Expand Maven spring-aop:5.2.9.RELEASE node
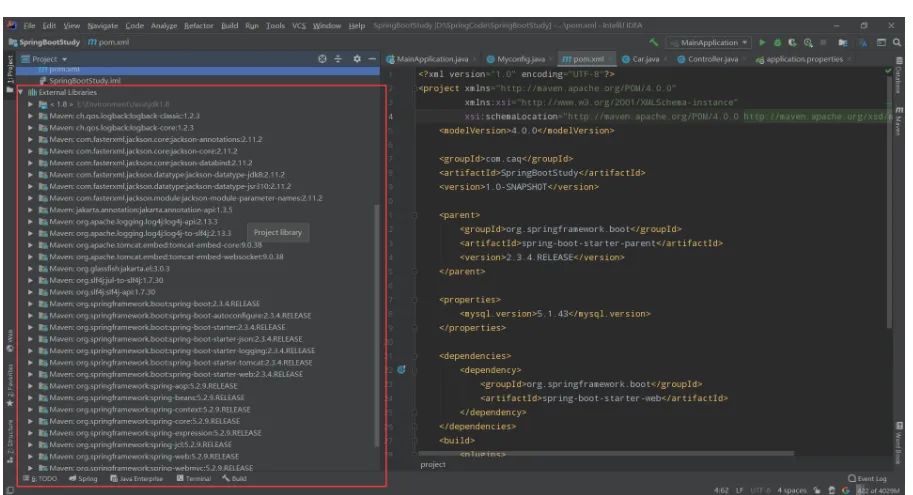 (30, 386)
